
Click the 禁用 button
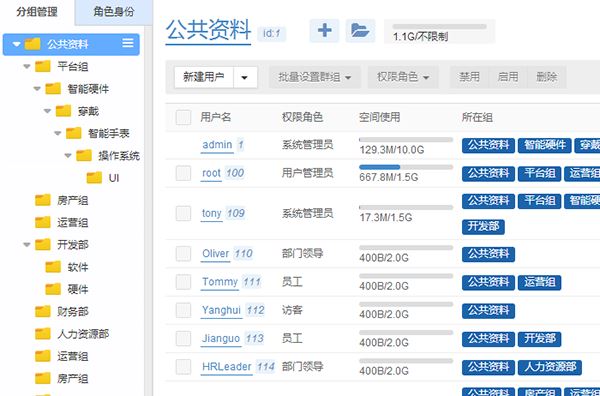coord(469,77)
